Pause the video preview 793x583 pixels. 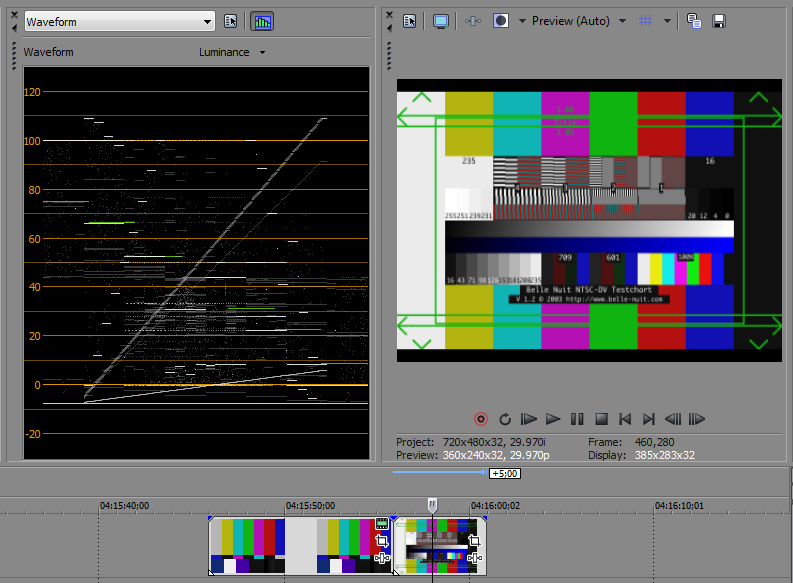577,419
